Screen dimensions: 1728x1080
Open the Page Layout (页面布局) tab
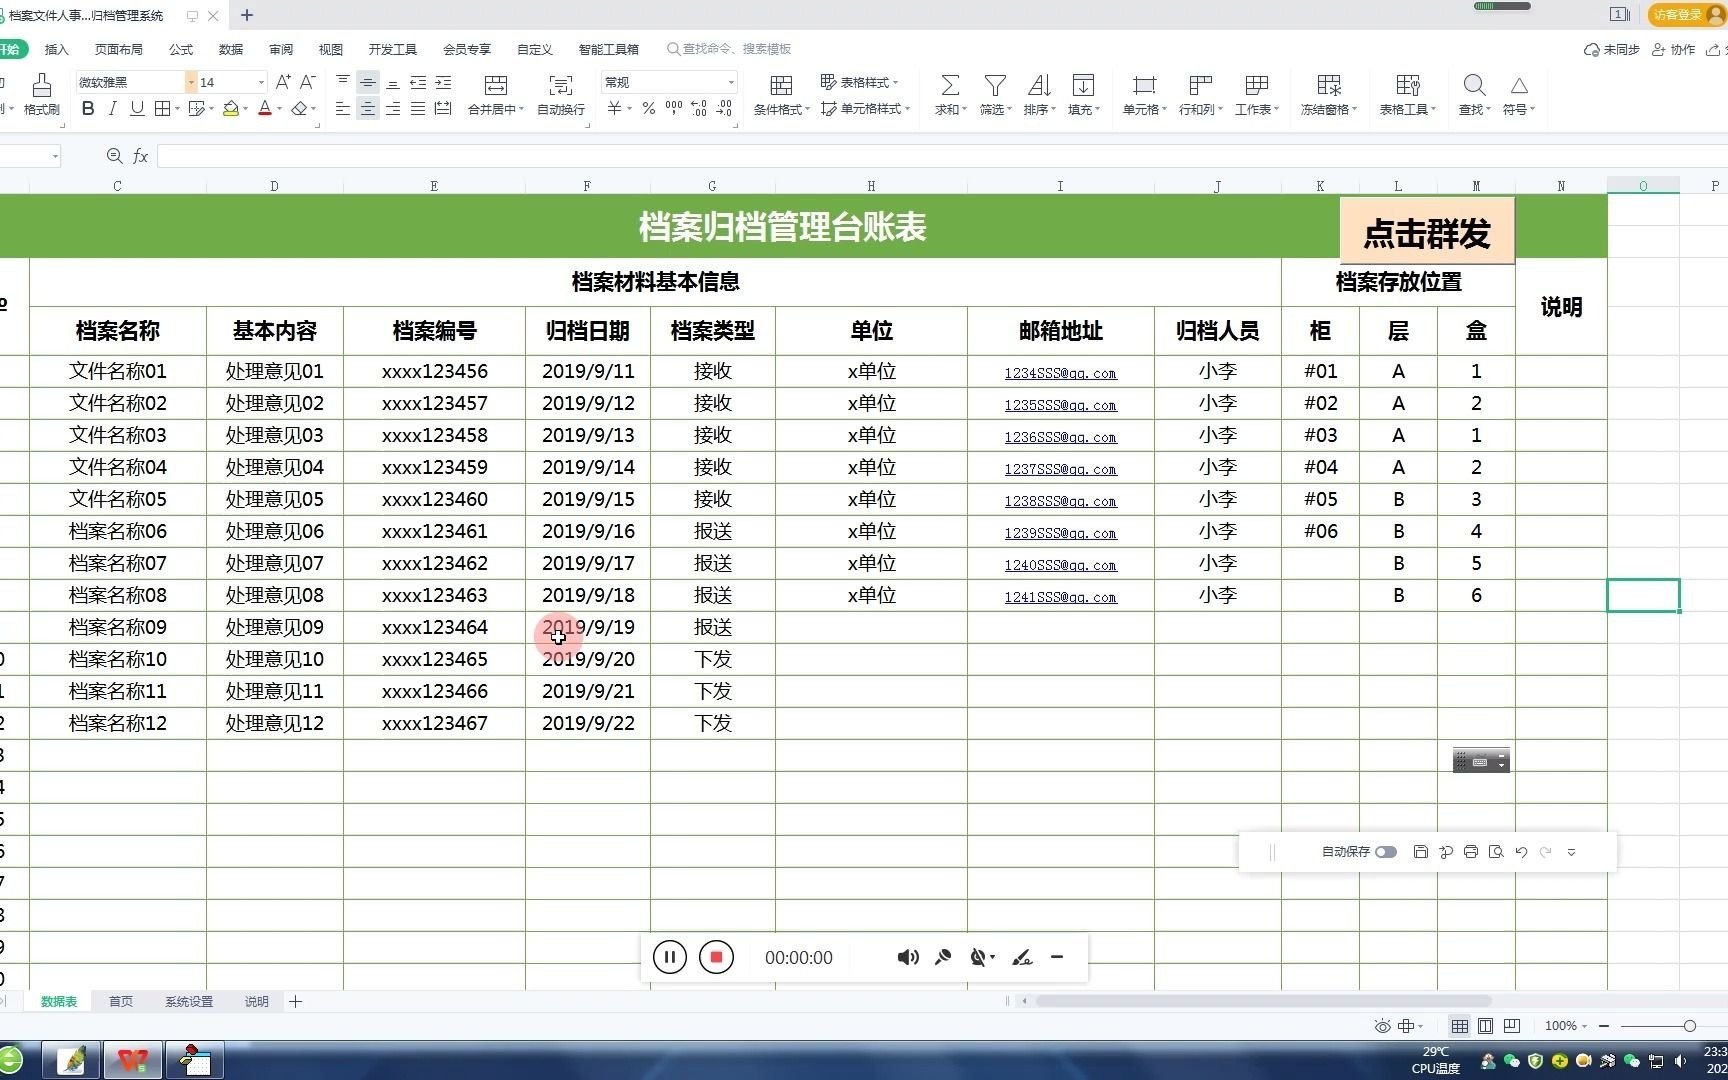tap(119, 49)
